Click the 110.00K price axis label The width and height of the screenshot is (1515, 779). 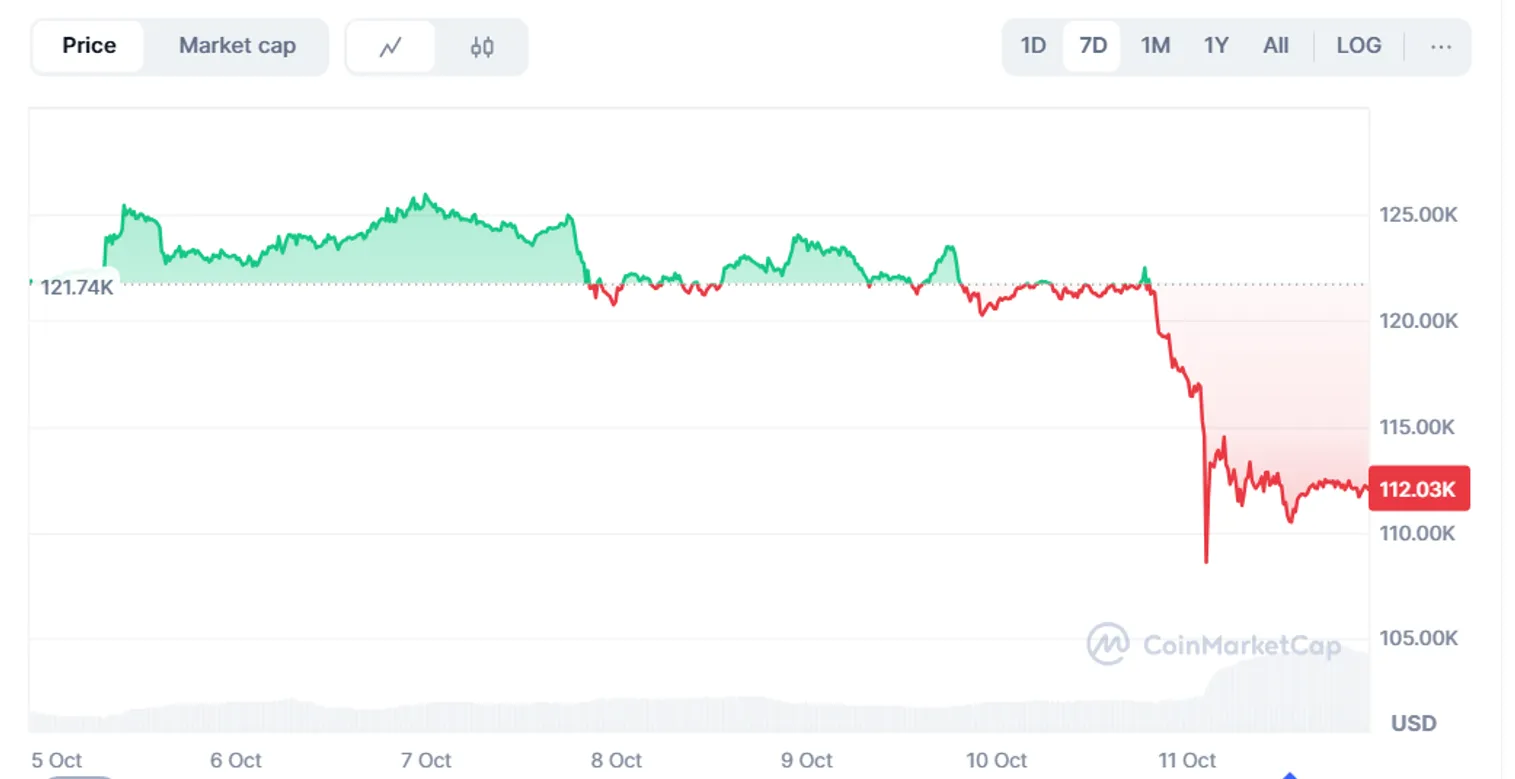click(x=1418, y=533)
